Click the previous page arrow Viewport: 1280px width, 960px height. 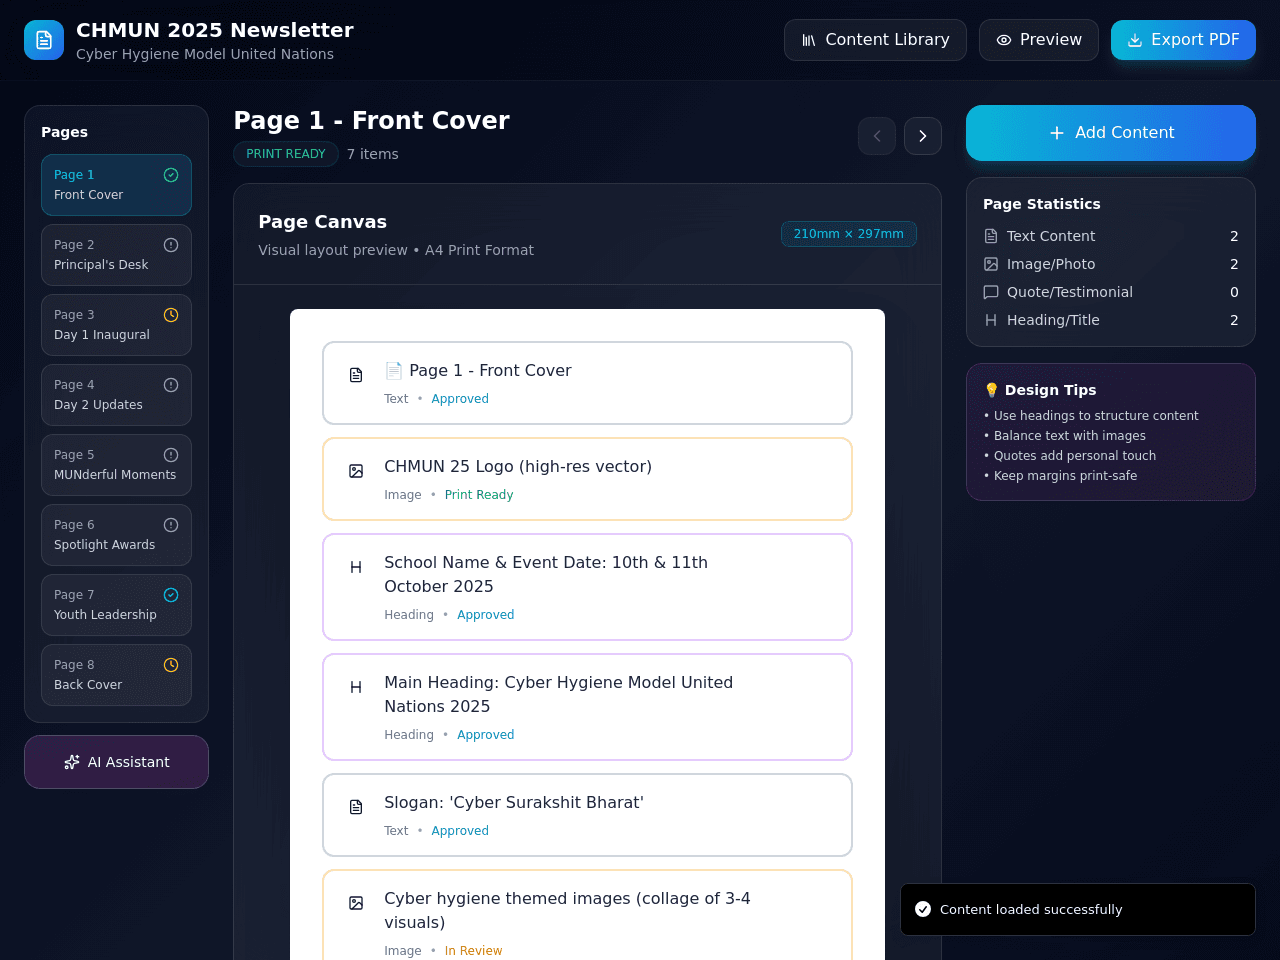[x=877, y=136]
